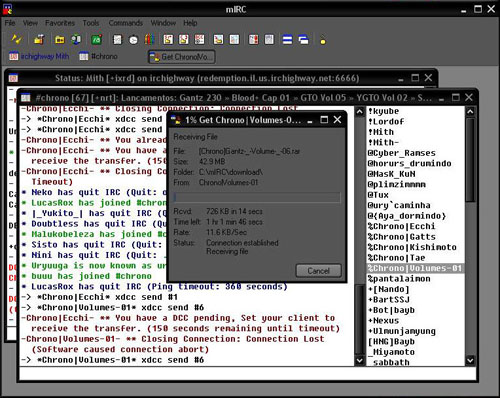
Task: Click the DCC Chat toolbar icon
Action: point(184,39)
